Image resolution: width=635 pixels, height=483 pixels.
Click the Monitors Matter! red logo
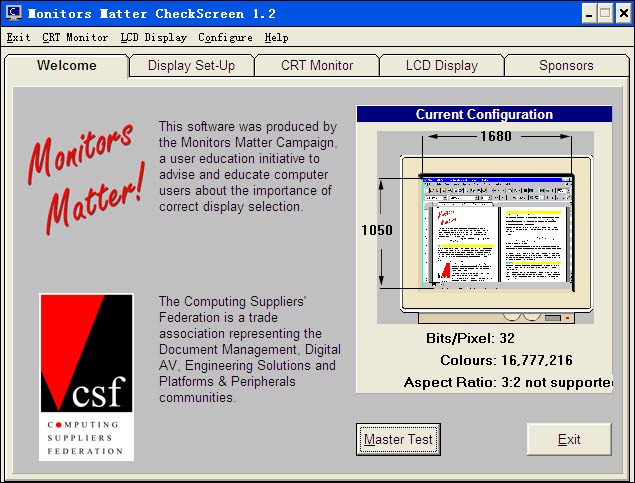point(86,178)
